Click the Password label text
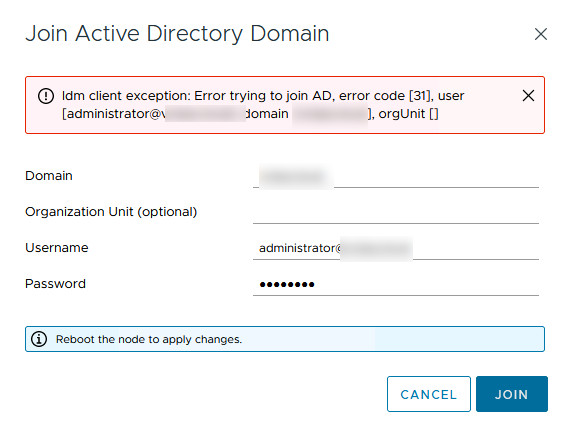The image size is (570, 434). 55,284
